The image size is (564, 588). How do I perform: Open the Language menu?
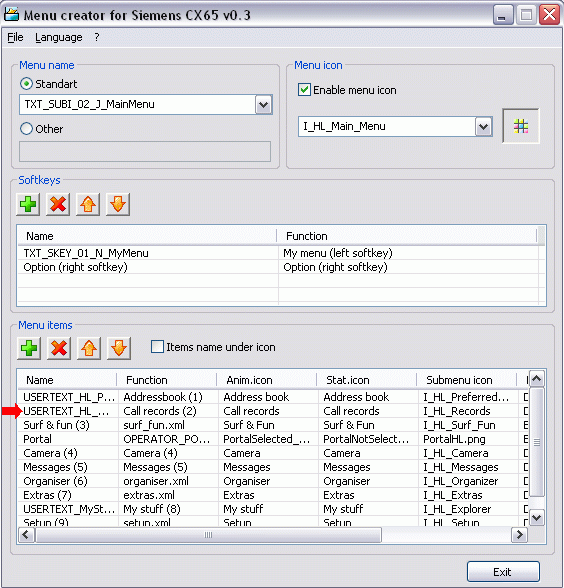click(x=59, y=37)
